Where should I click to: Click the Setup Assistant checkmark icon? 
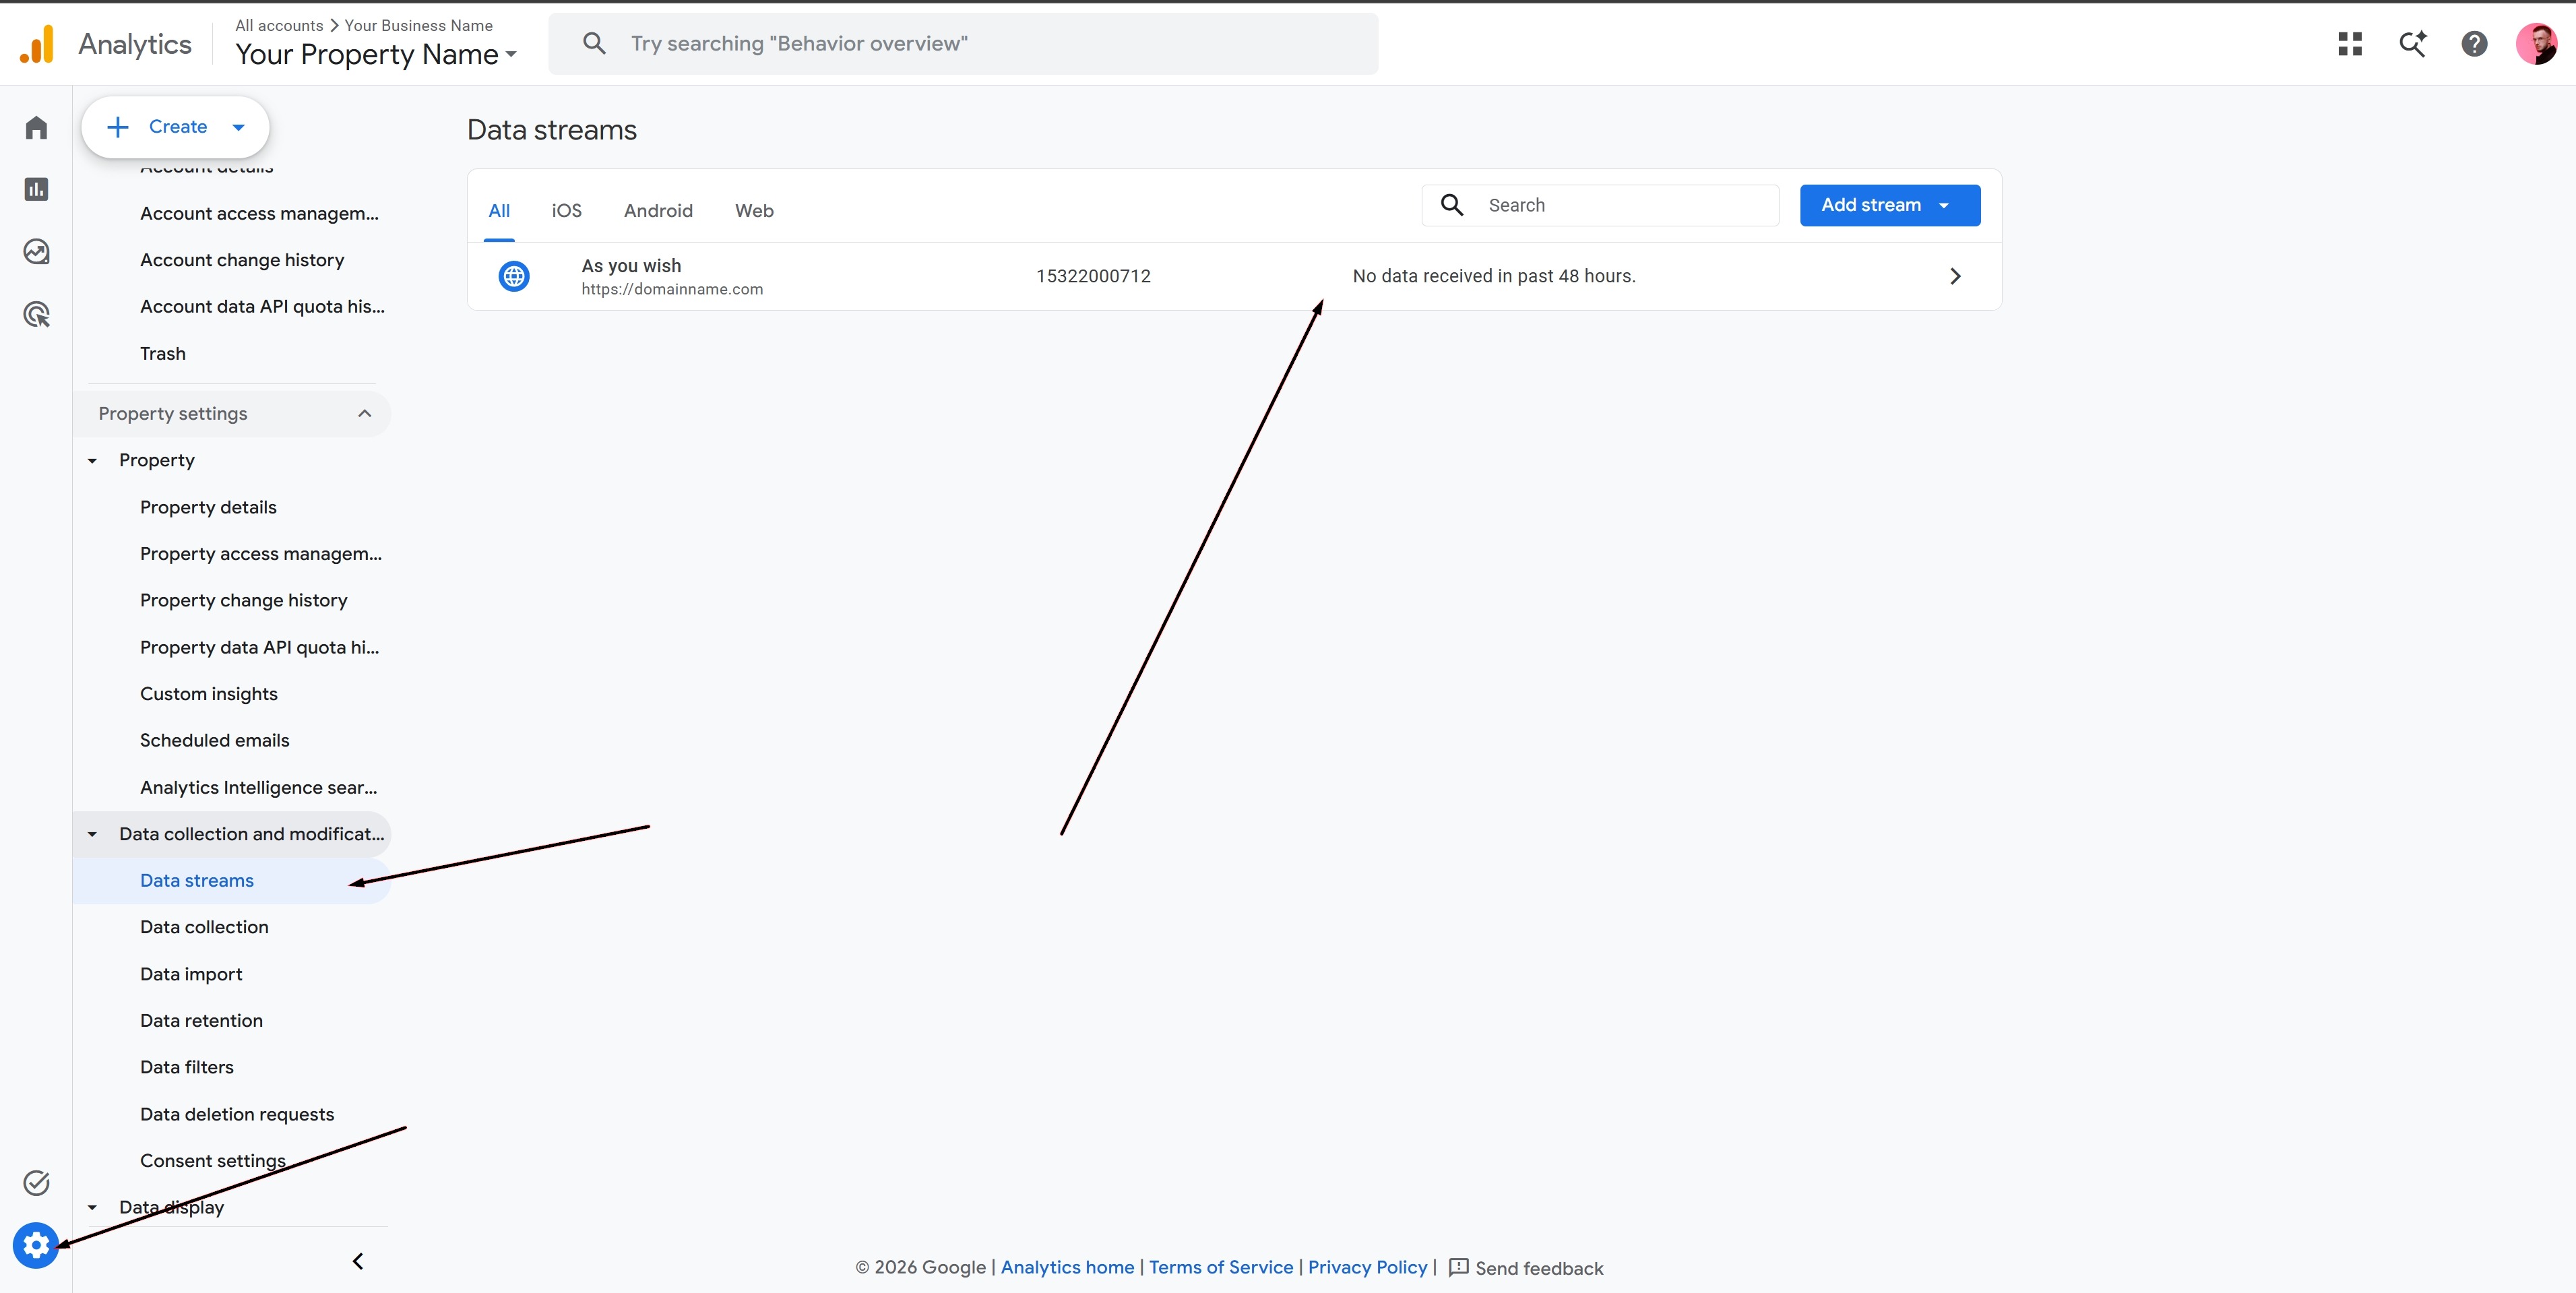tap(36, 1183)
